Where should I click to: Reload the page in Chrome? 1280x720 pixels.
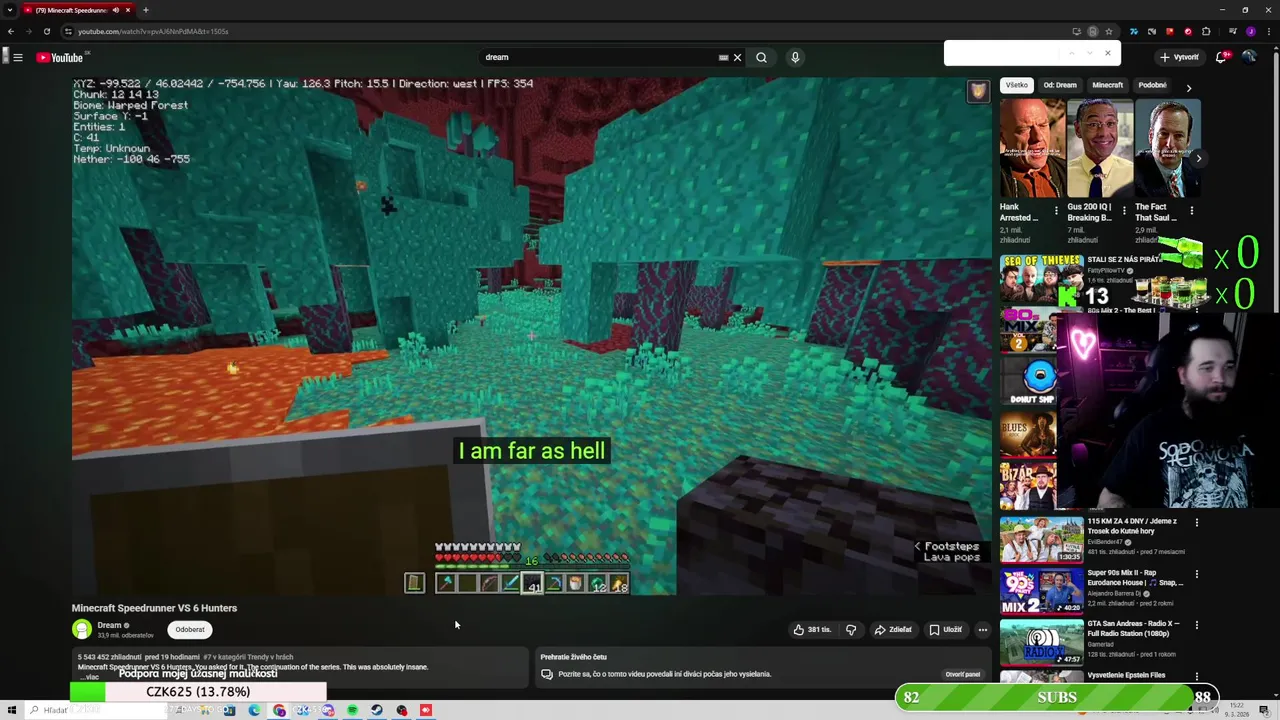coord(46,31)
